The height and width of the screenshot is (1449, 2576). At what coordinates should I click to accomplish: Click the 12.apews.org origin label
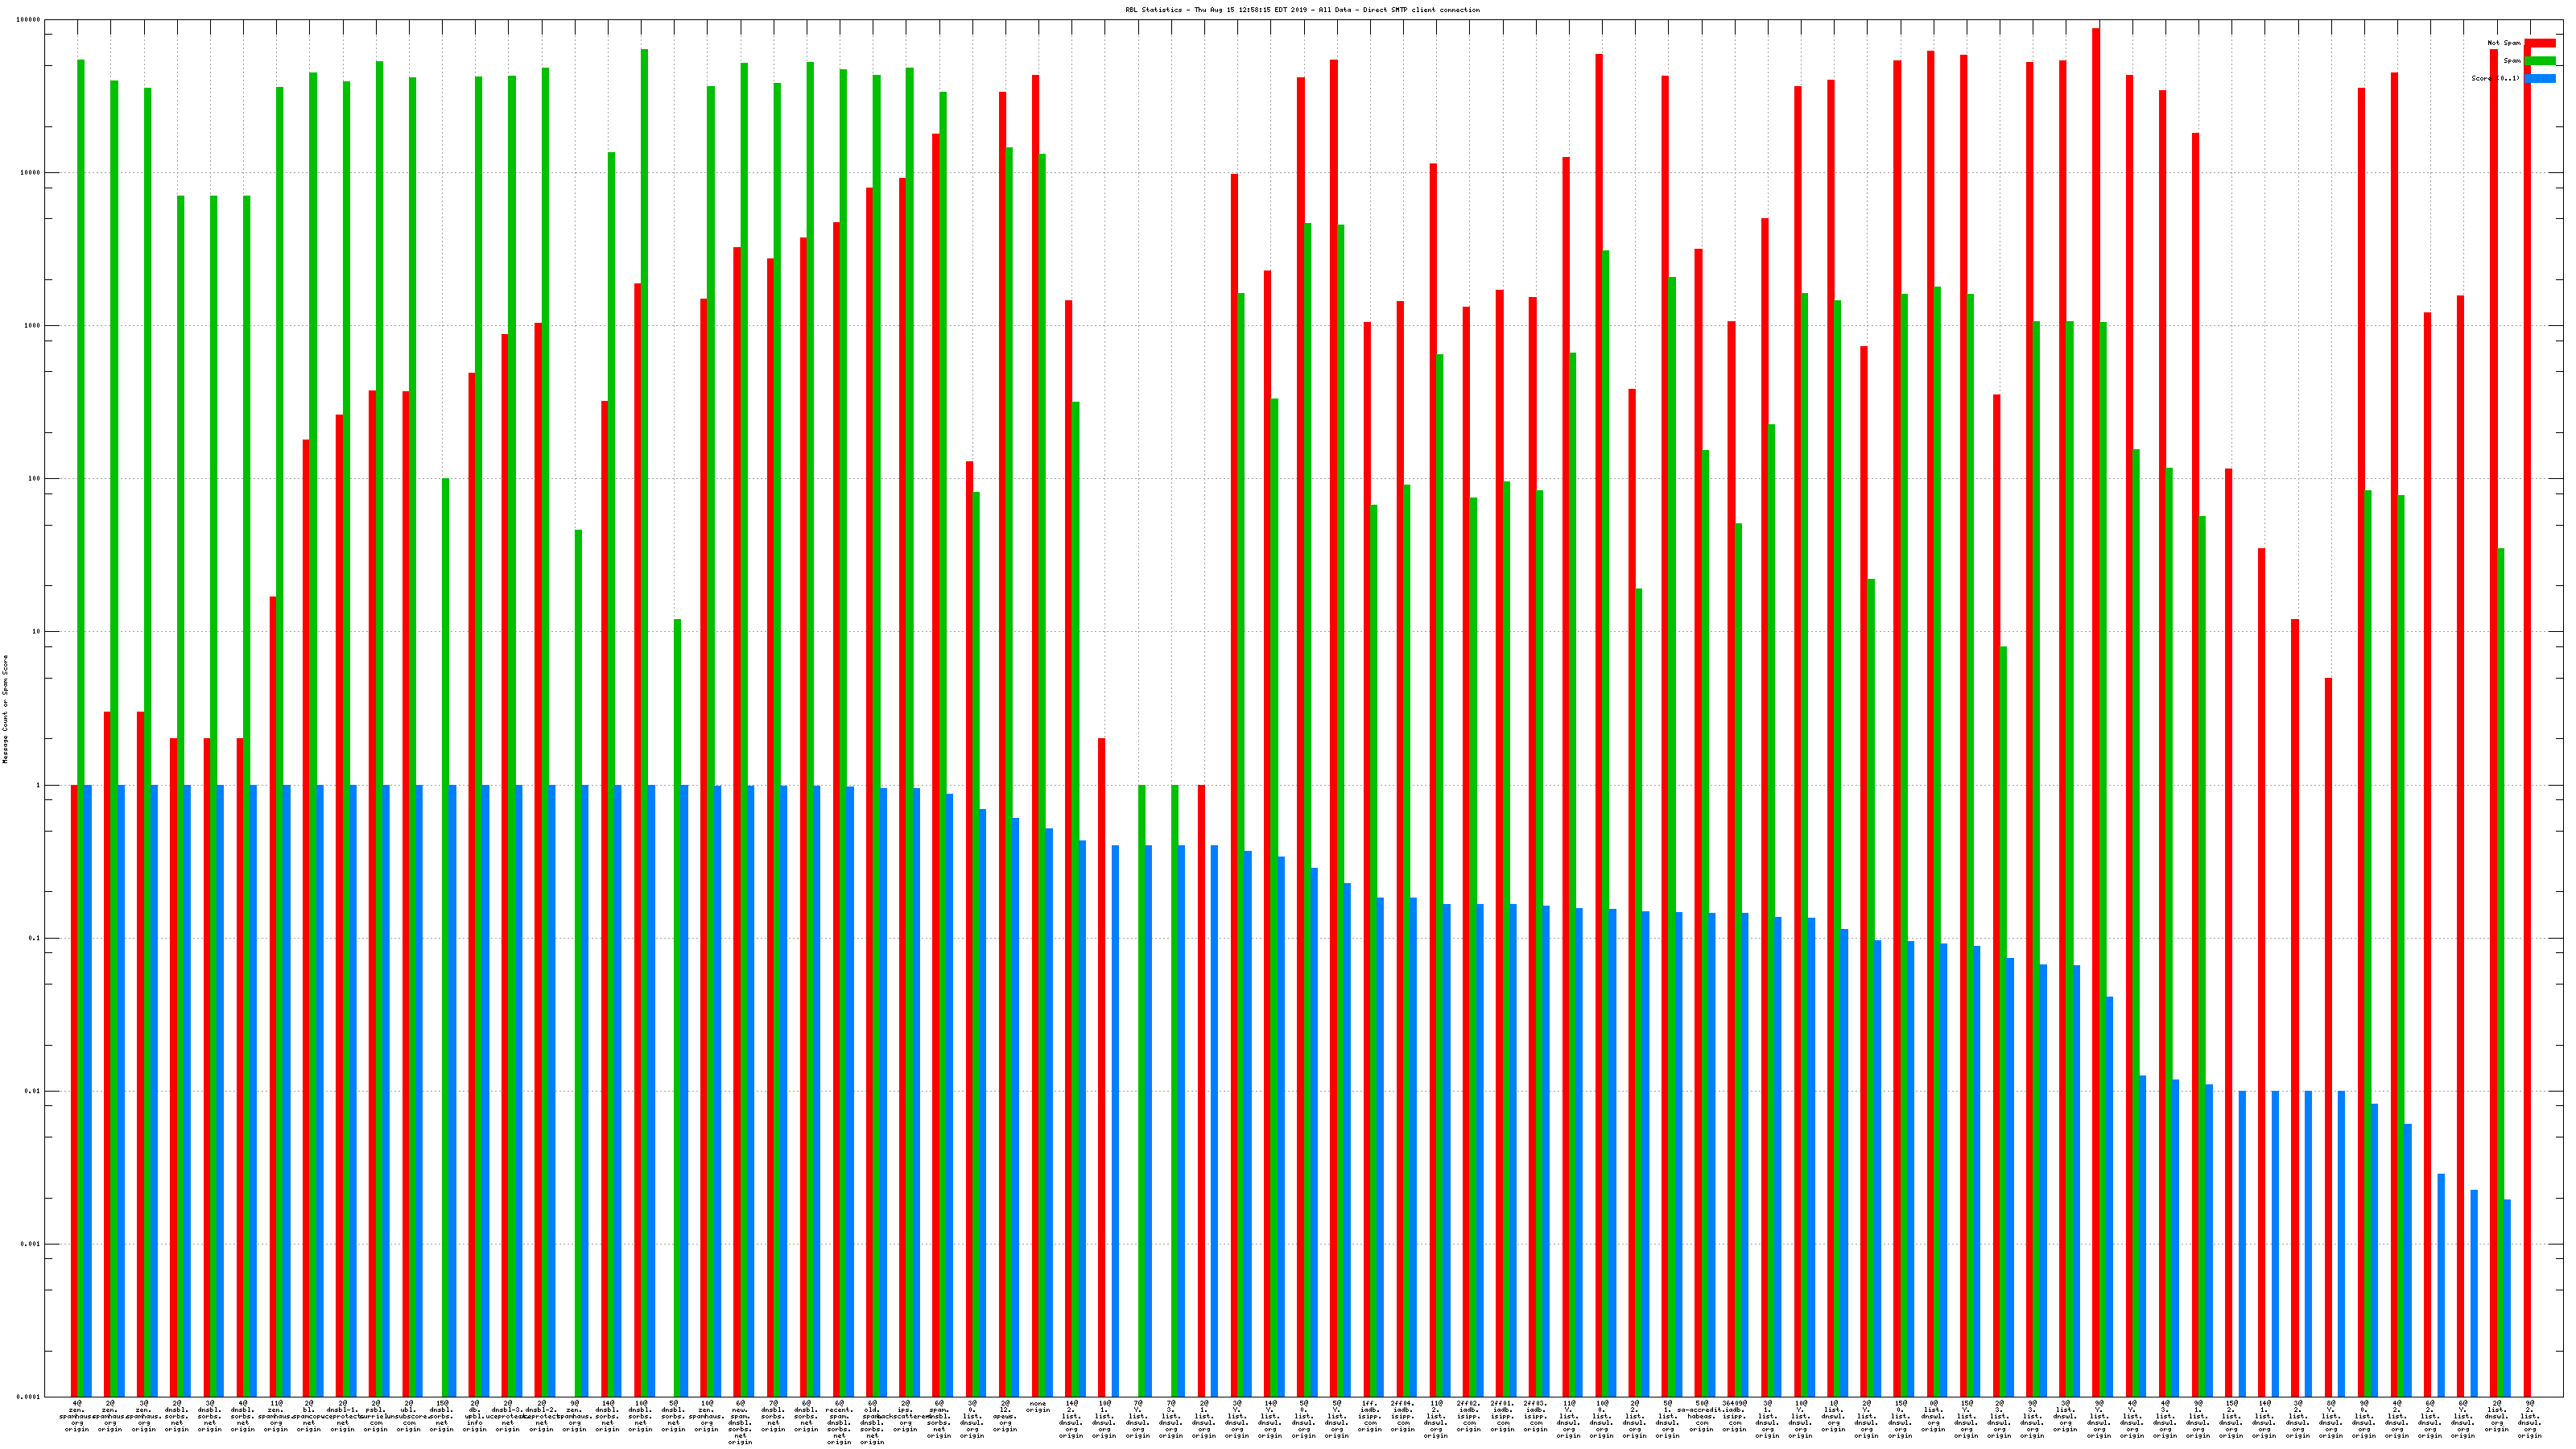click(1005, 1416)
